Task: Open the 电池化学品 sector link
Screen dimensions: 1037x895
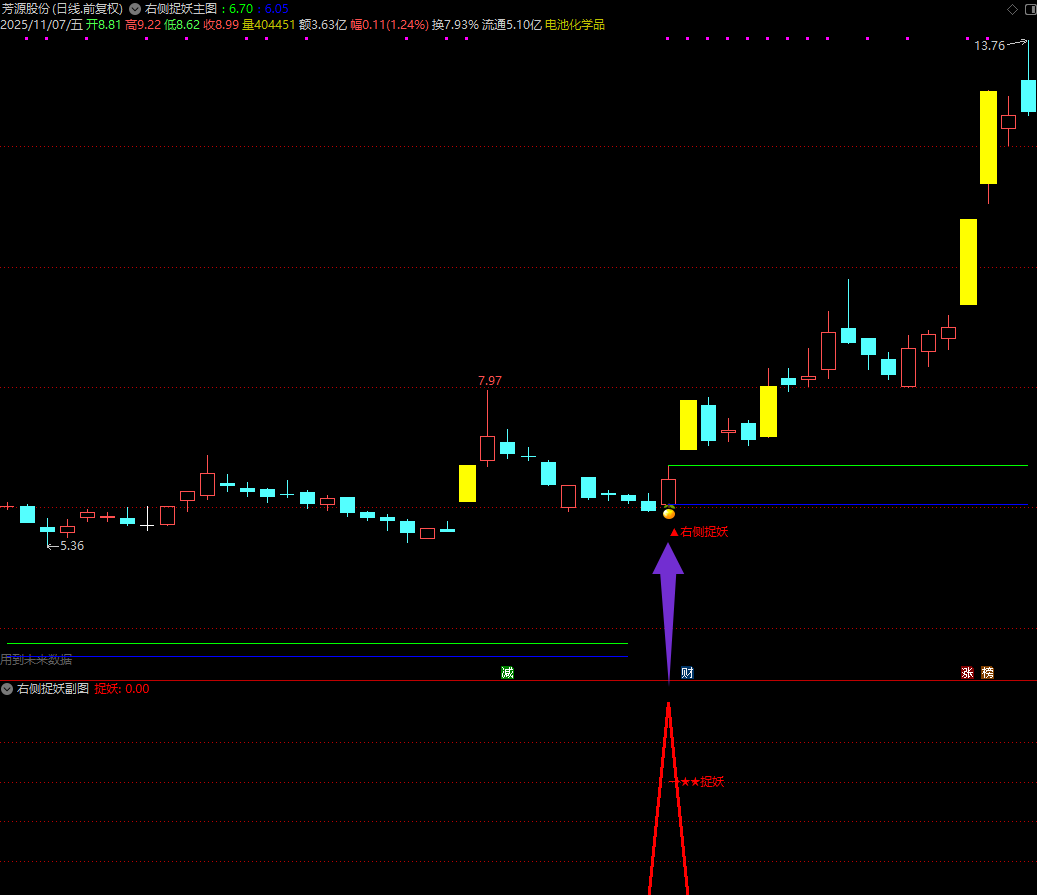Action: 575,25
